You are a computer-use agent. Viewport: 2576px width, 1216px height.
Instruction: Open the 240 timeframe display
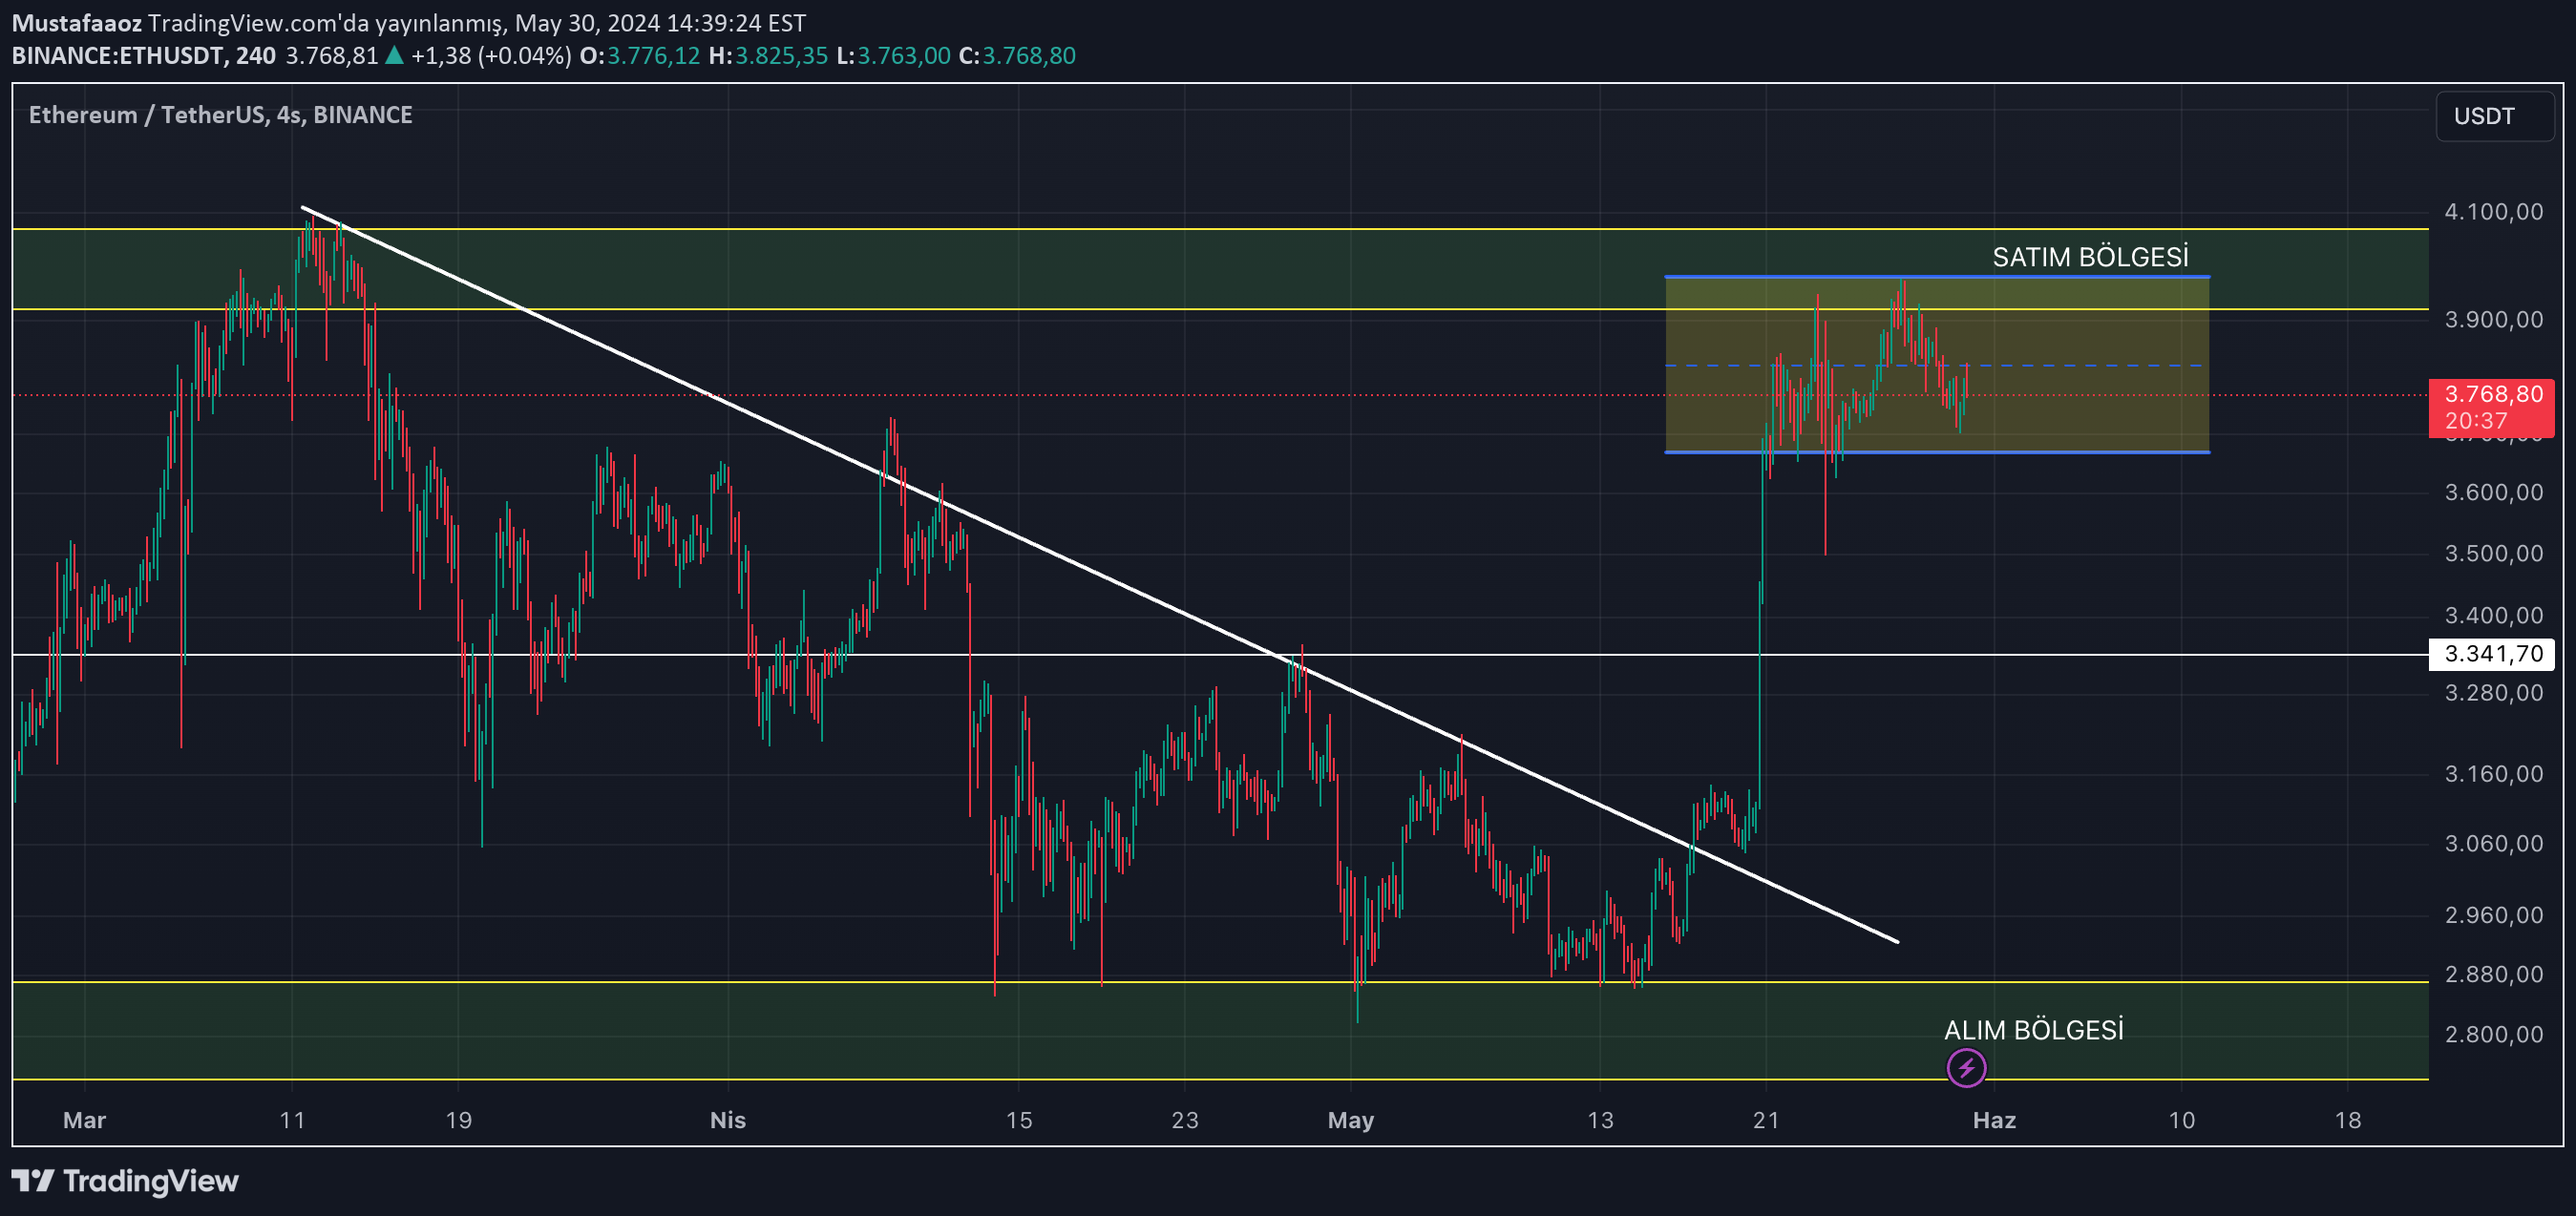(256, 56)
